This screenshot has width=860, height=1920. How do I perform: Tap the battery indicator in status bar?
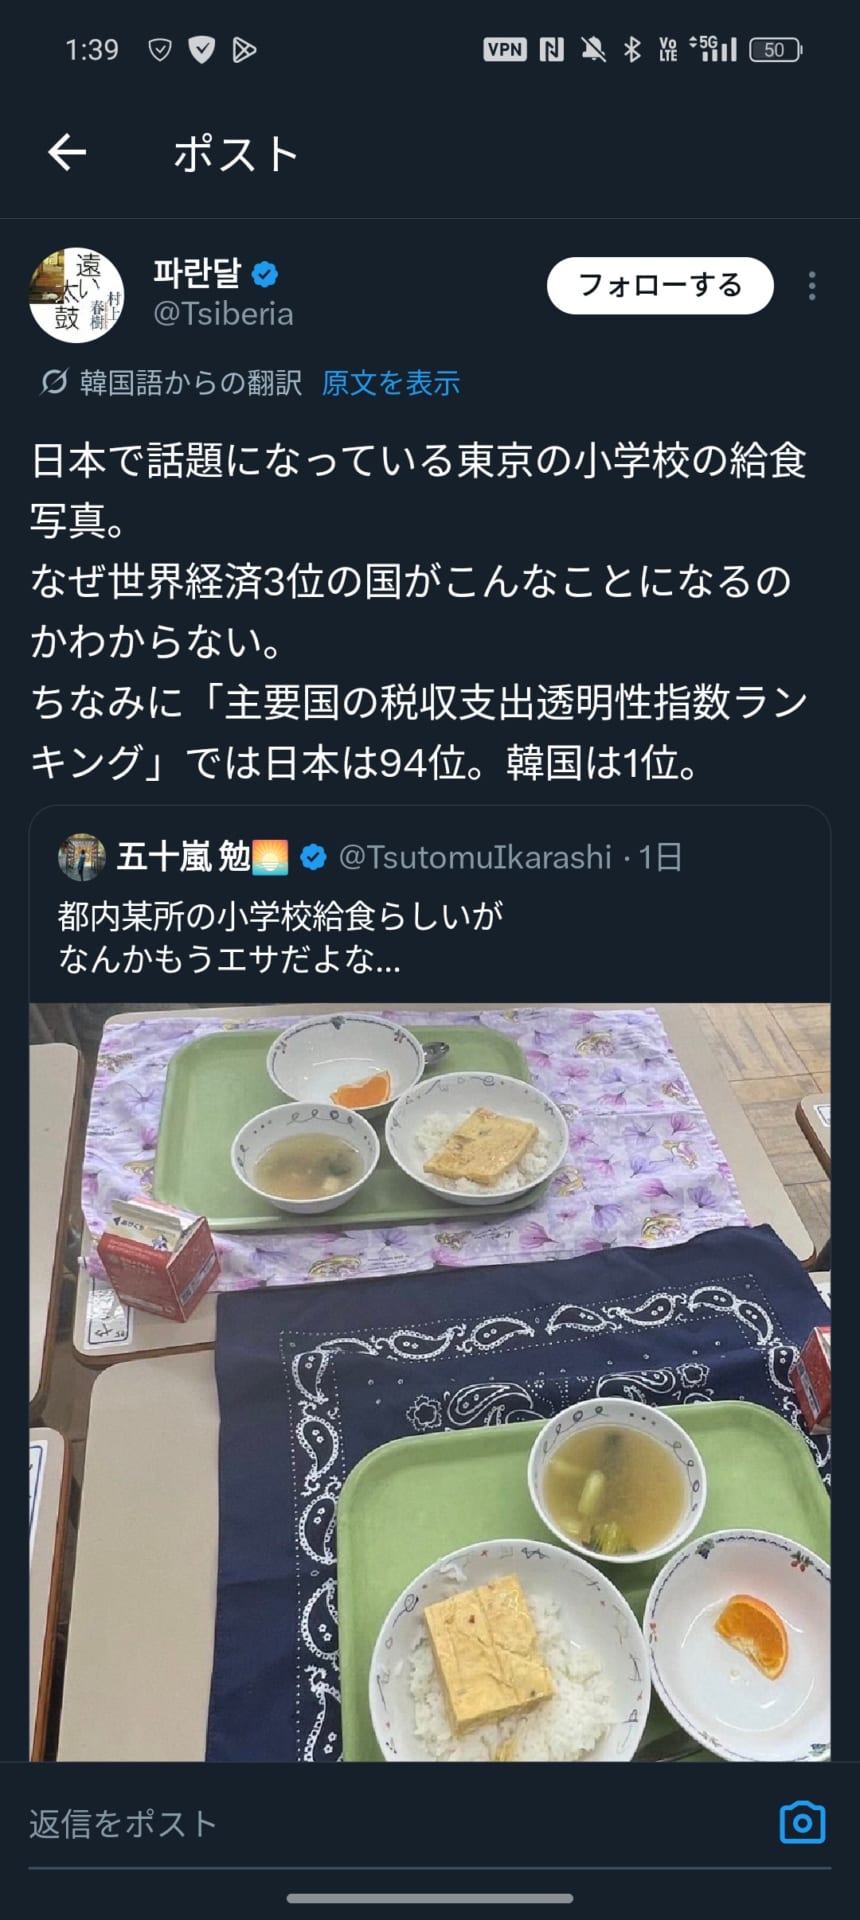point(776,50)
